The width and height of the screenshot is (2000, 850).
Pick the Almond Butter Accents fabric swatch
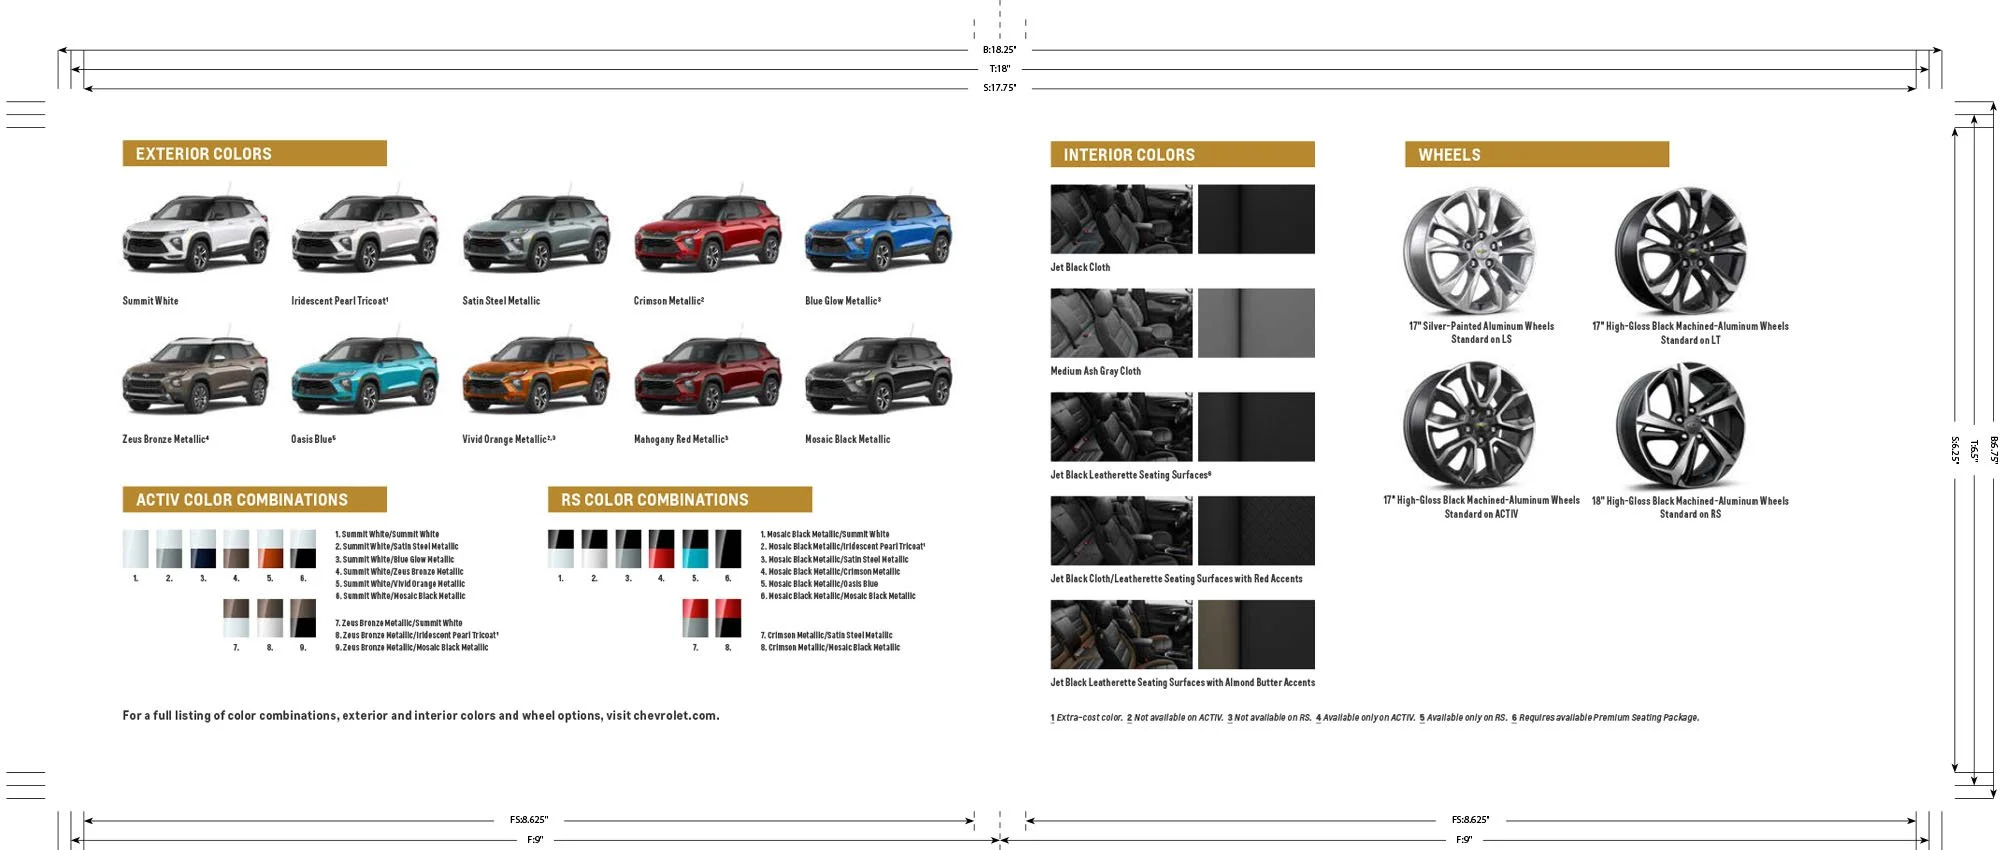[x=1256, y=635]
